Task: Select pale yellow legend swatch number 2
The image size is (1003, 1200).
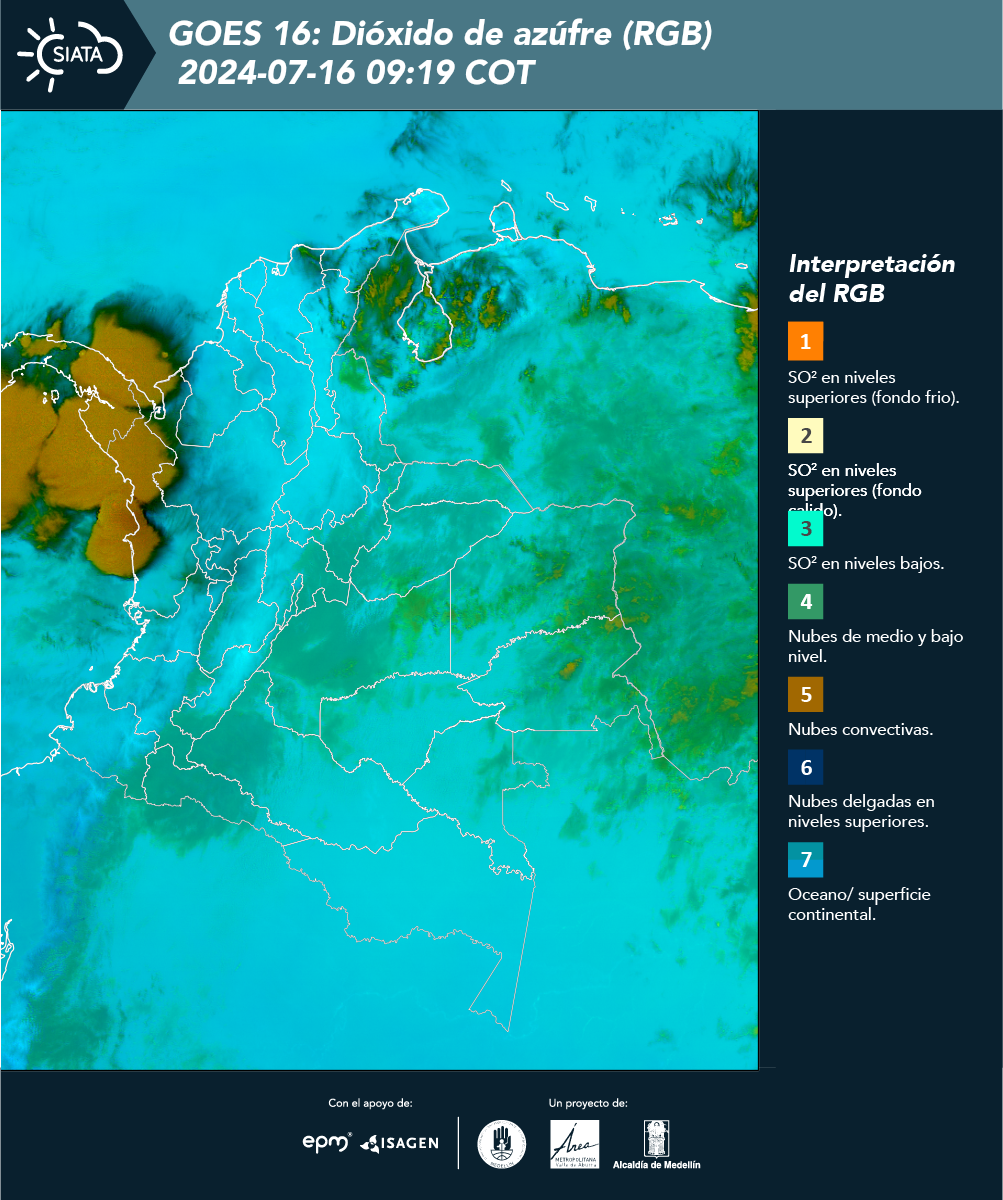Action: [x=805, y=436]
